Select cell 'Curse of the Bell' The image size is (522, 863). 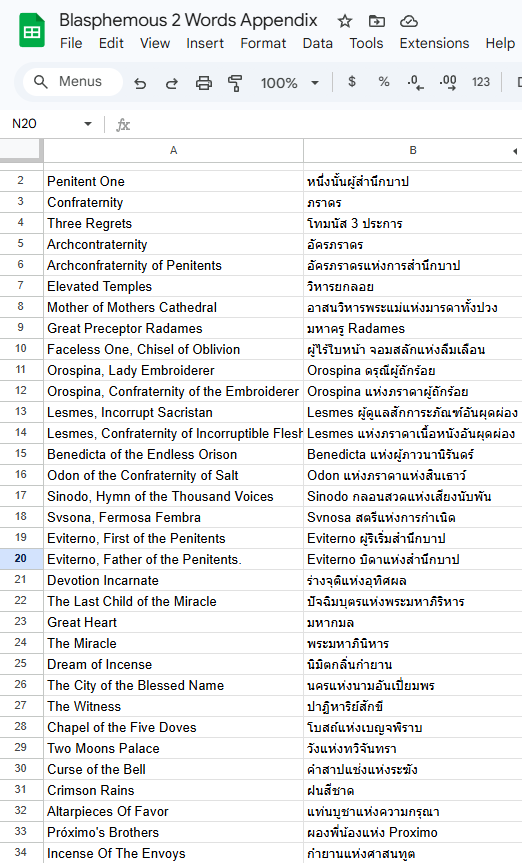[x=173, y=769]
